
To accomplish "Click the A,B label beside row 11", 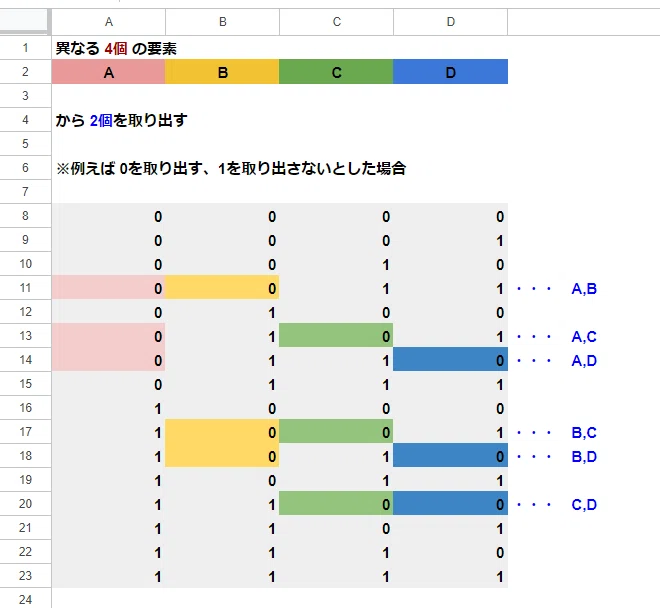I will pos(584,289).
